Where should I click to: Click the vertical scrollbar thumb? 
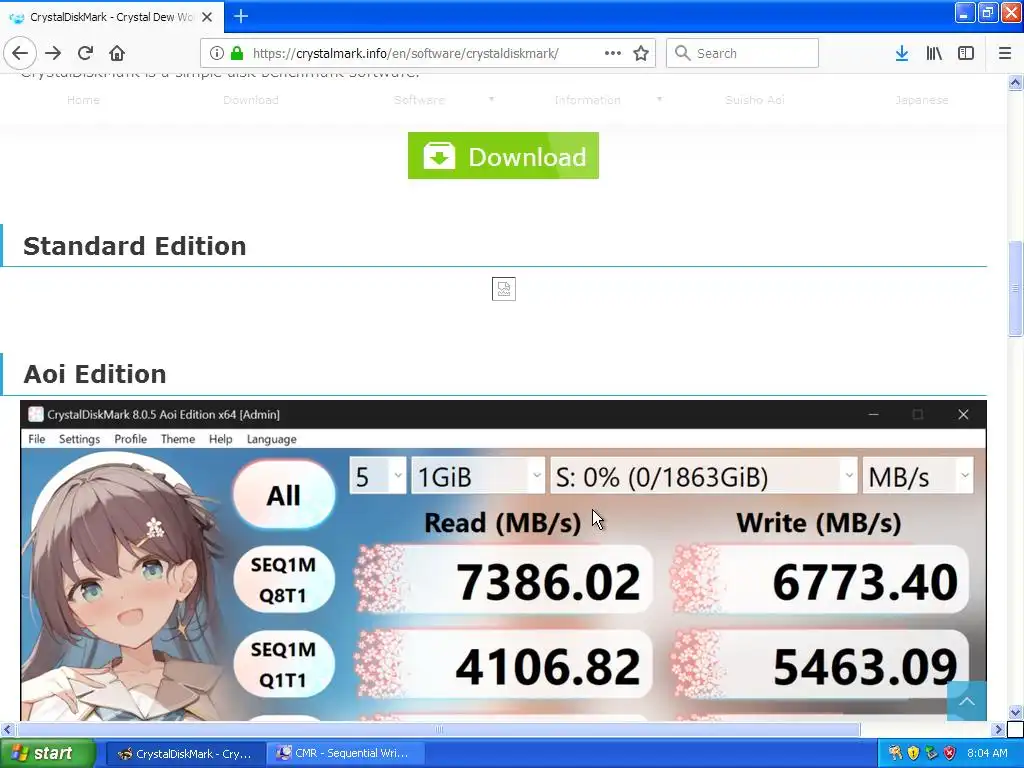[1015, 289]
